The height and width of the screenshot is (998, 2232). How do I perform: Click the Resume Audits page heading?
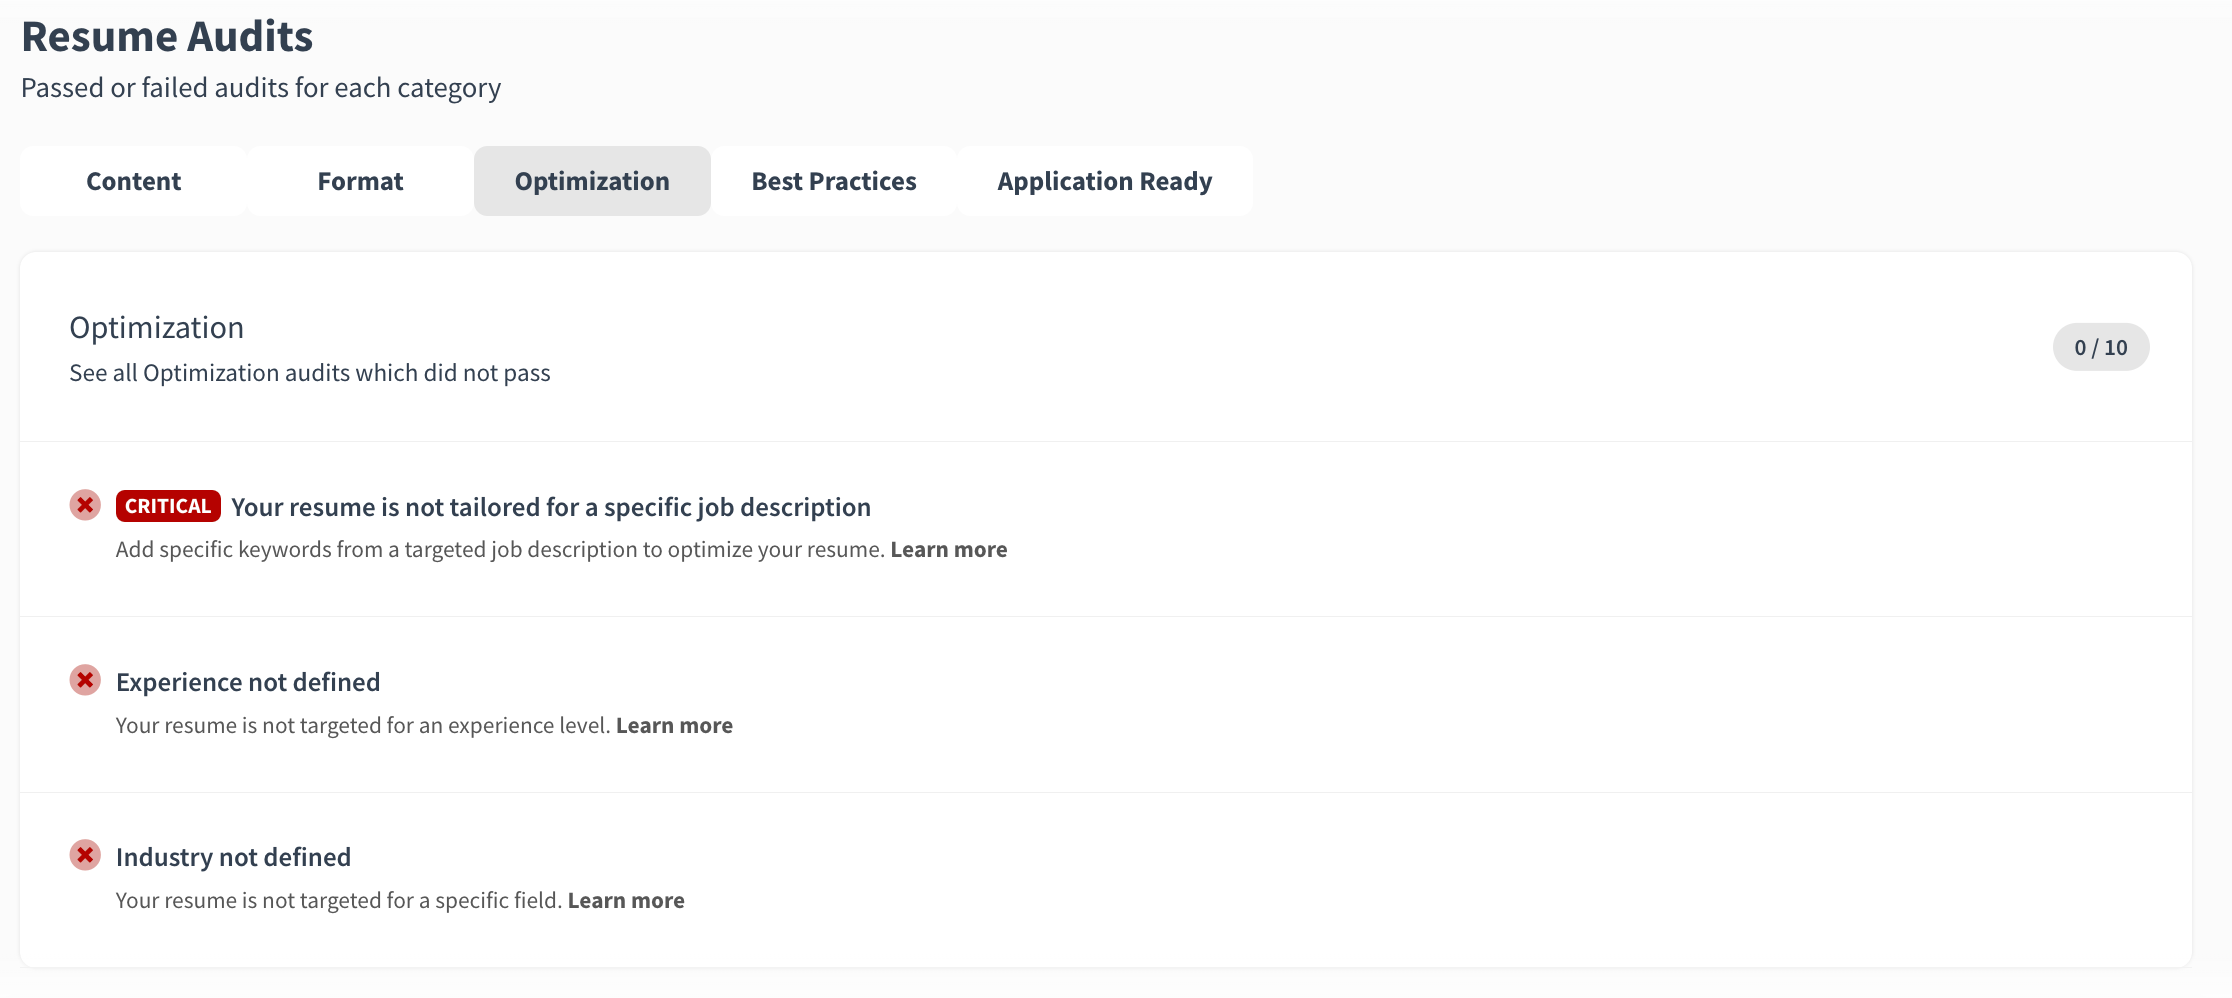click(167, 37)
